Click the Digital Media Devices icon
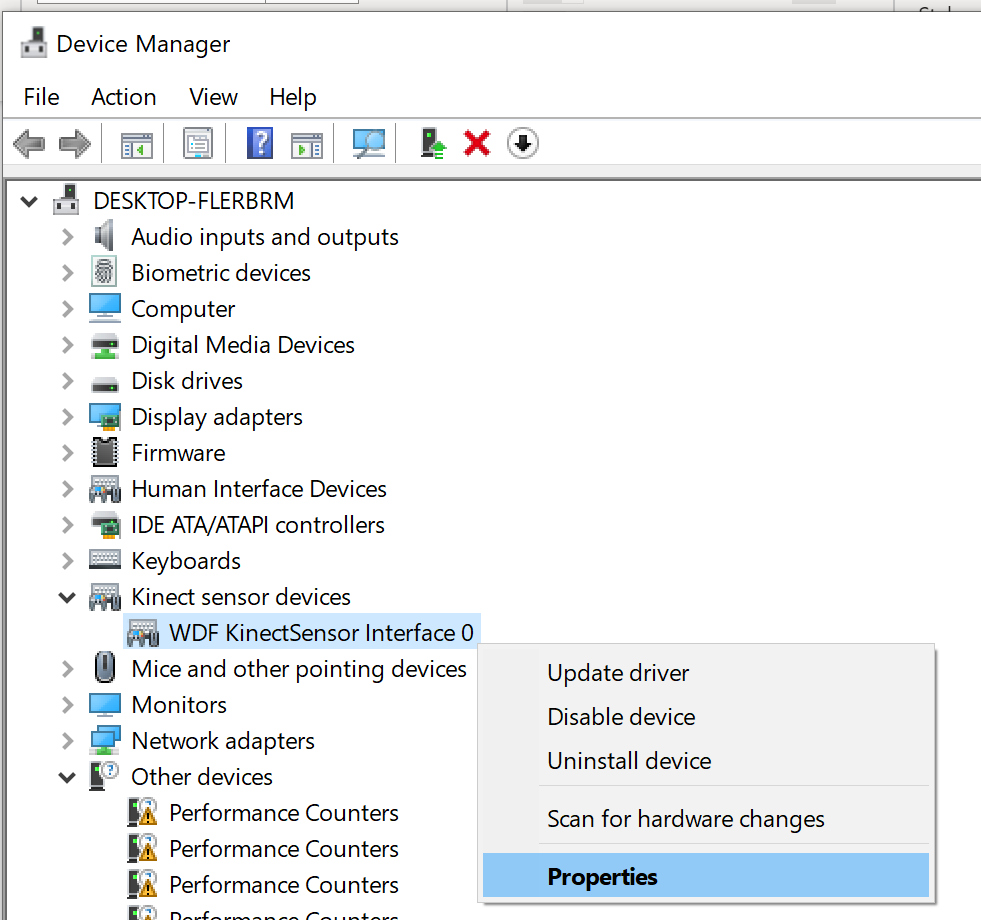The width and height of the screenshot is (981, 920). [104, 345]
